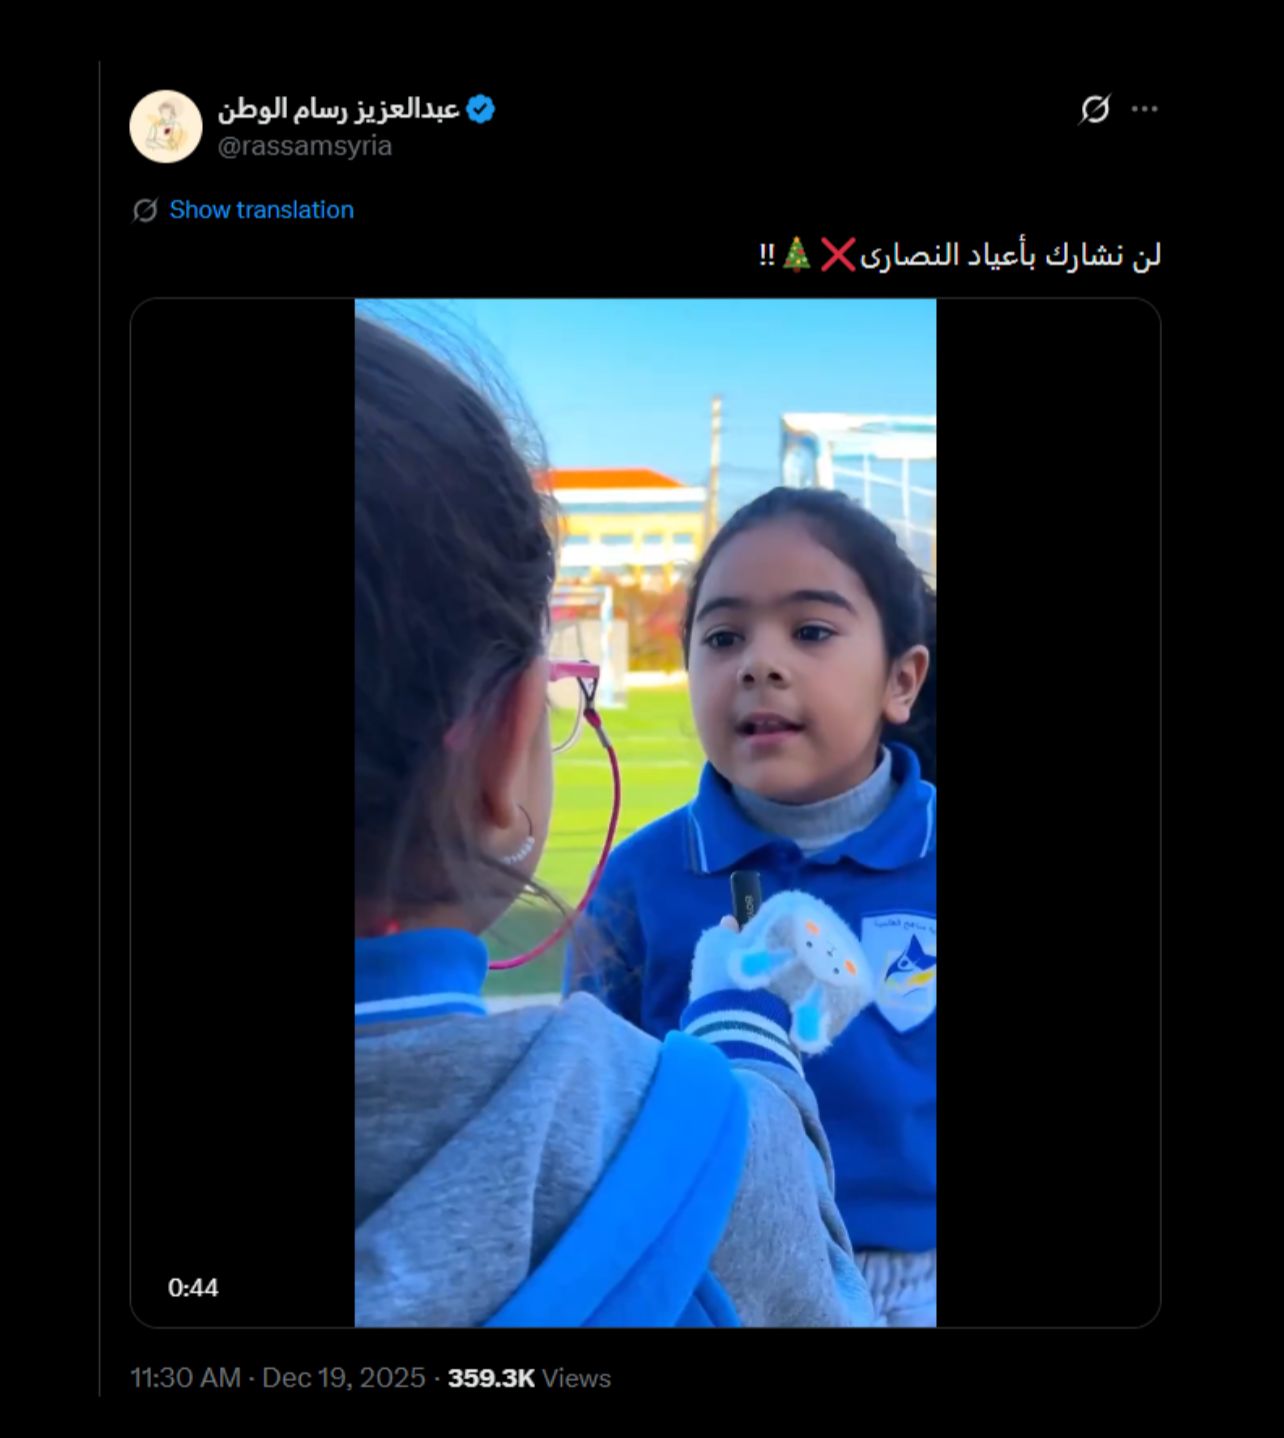The height and width of the screenshot is (1438, 1284).
Task: Click the Christmas tree emoji in tweet
Action: point(797,254)
